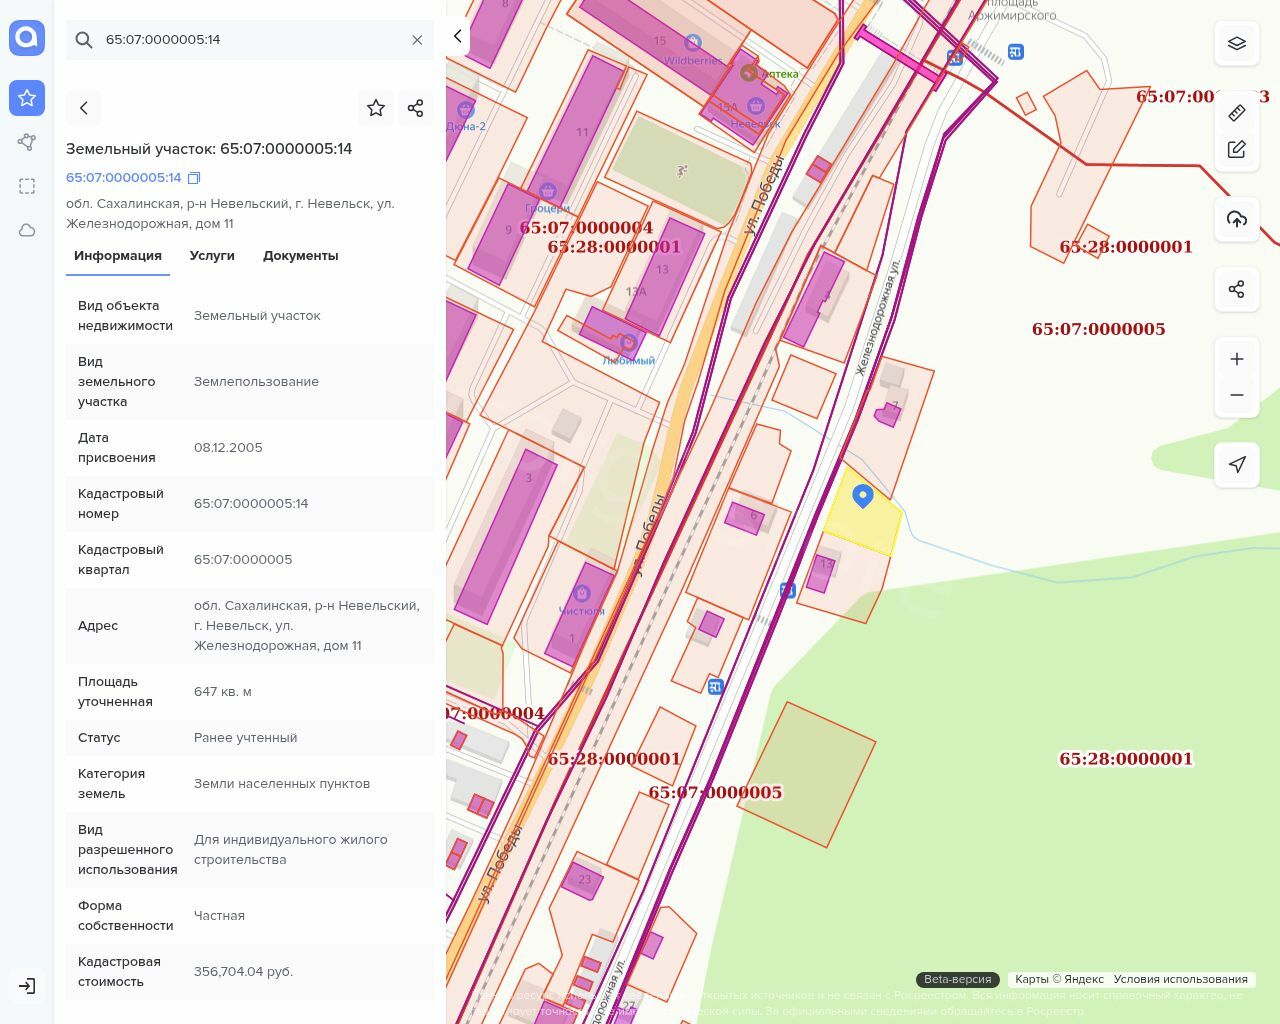Go back from the parcel card
Screen dimensions: 1280x1024
pyautogui.click(x=84, y=108)
